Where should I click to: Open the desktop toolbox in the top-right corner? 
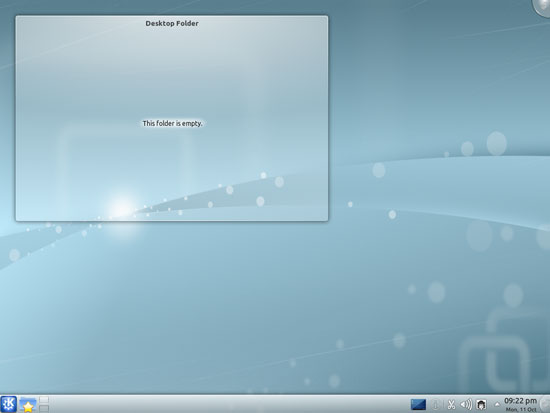[542, 6]
